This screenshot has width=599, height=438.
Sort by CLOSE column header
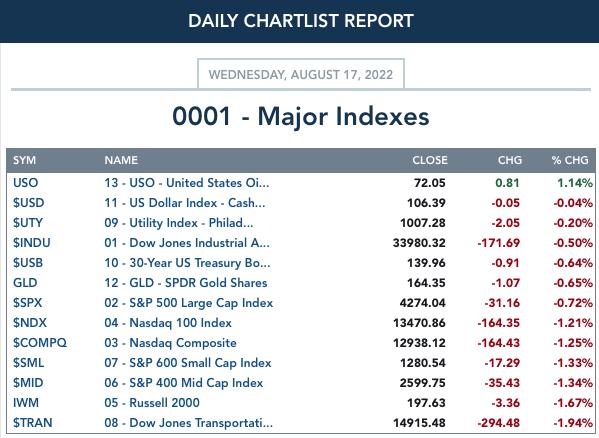[430, 160]
